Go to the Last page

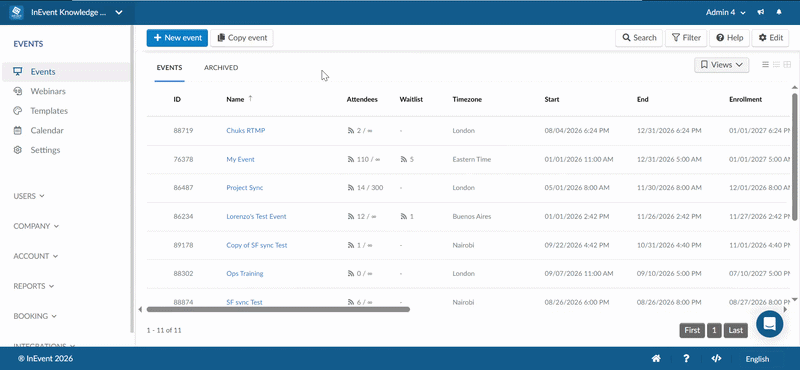[x=736, y=330]
